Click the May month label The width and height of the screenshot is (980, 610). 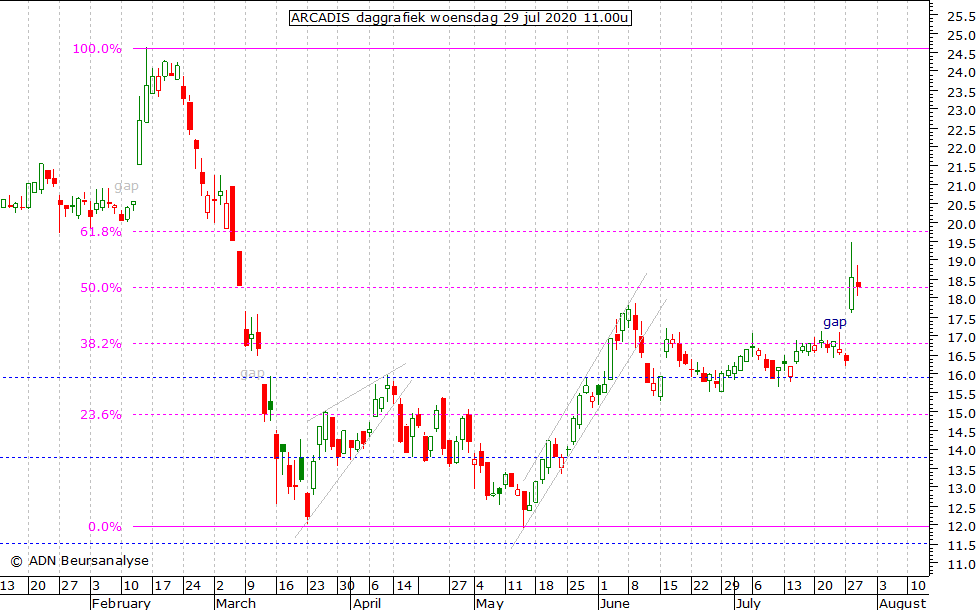(x=489, y=603)
